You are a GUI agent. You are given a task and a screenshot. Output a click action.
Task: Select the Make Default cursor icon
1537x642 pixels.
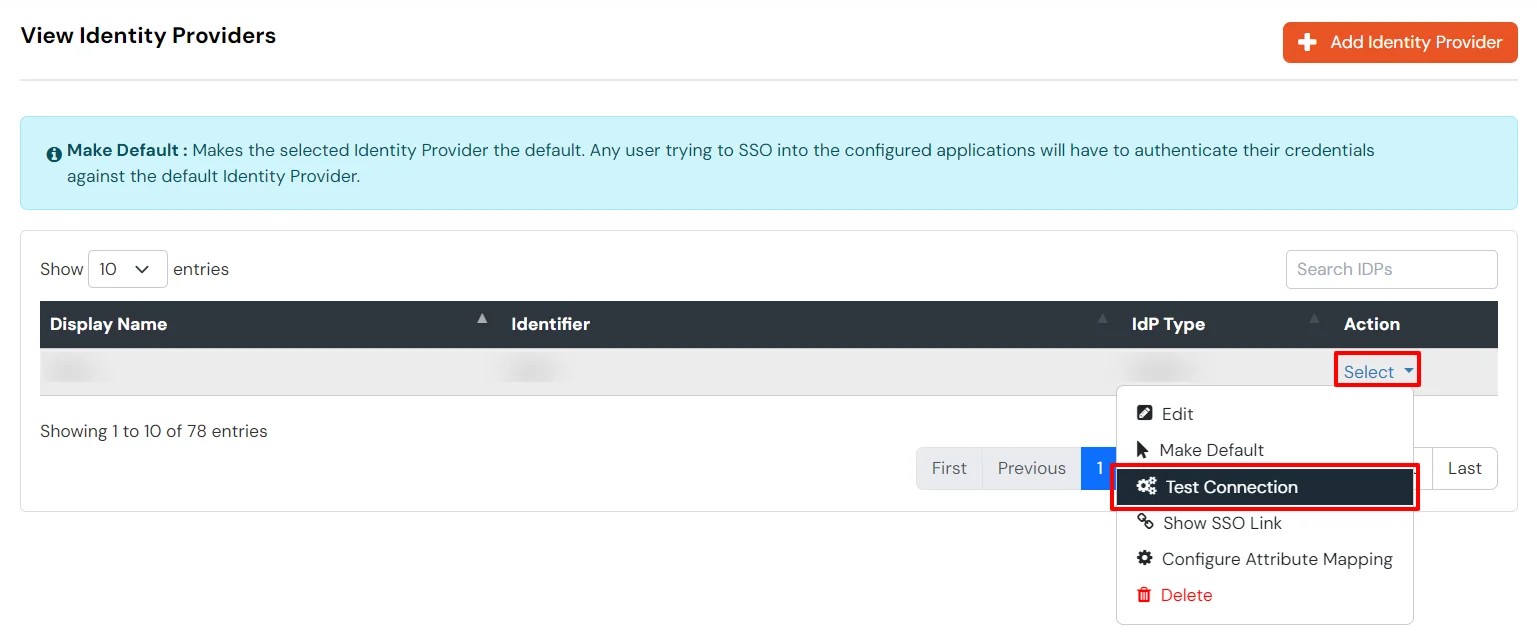click(1144, 450)
